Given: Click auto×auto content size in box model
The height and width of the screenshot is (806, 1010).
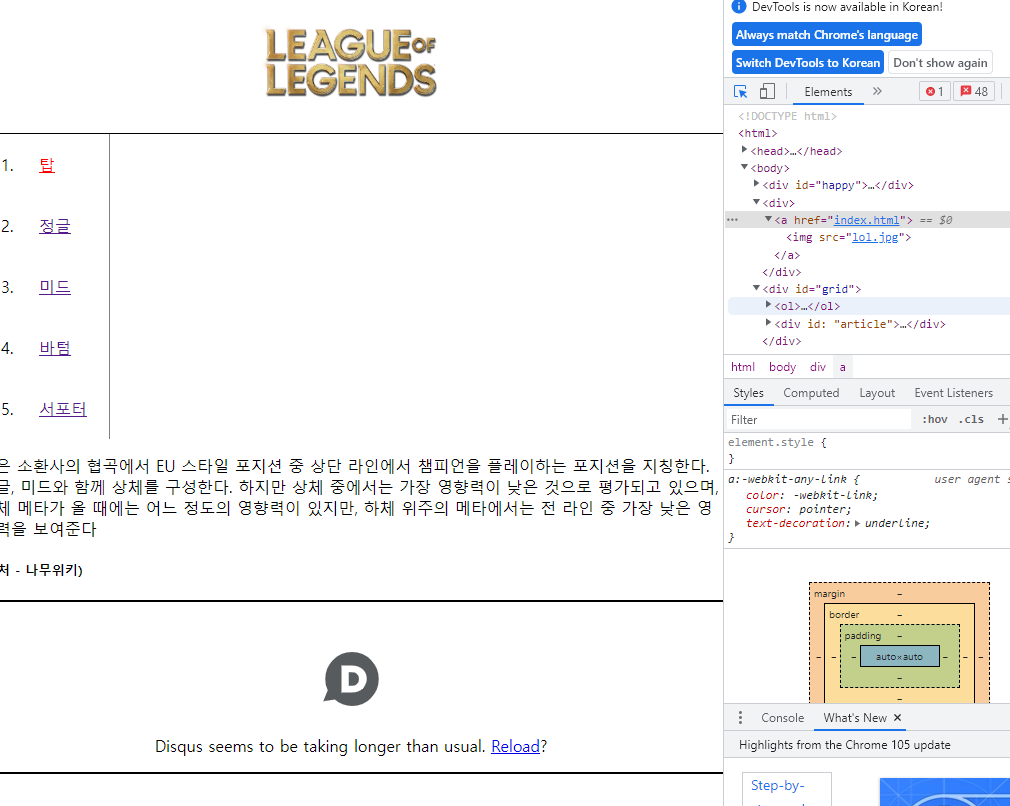Looking at the screenshot, I should pyautogui.click(x=899, y=657).
